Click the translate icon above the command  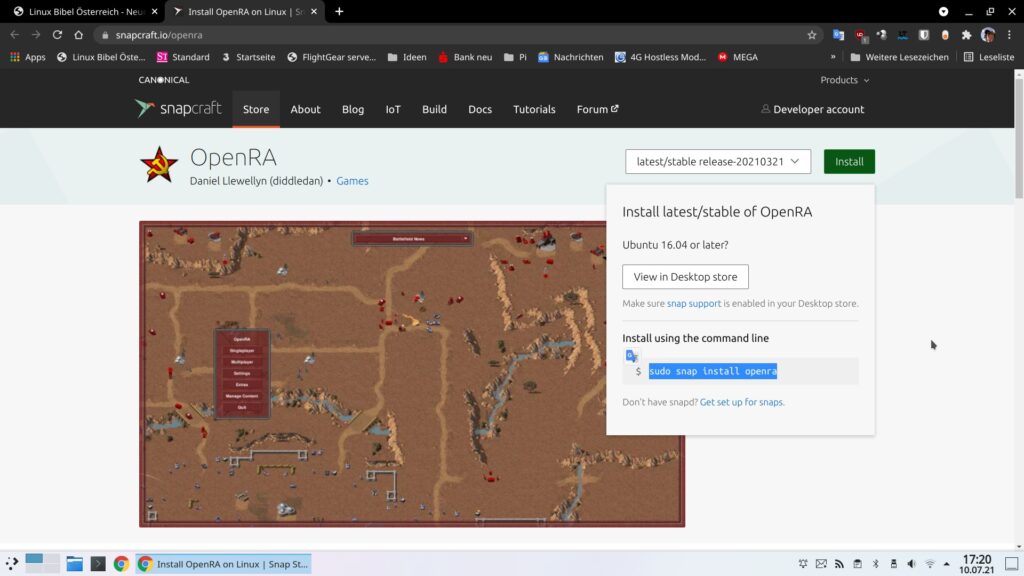[632, 356]
